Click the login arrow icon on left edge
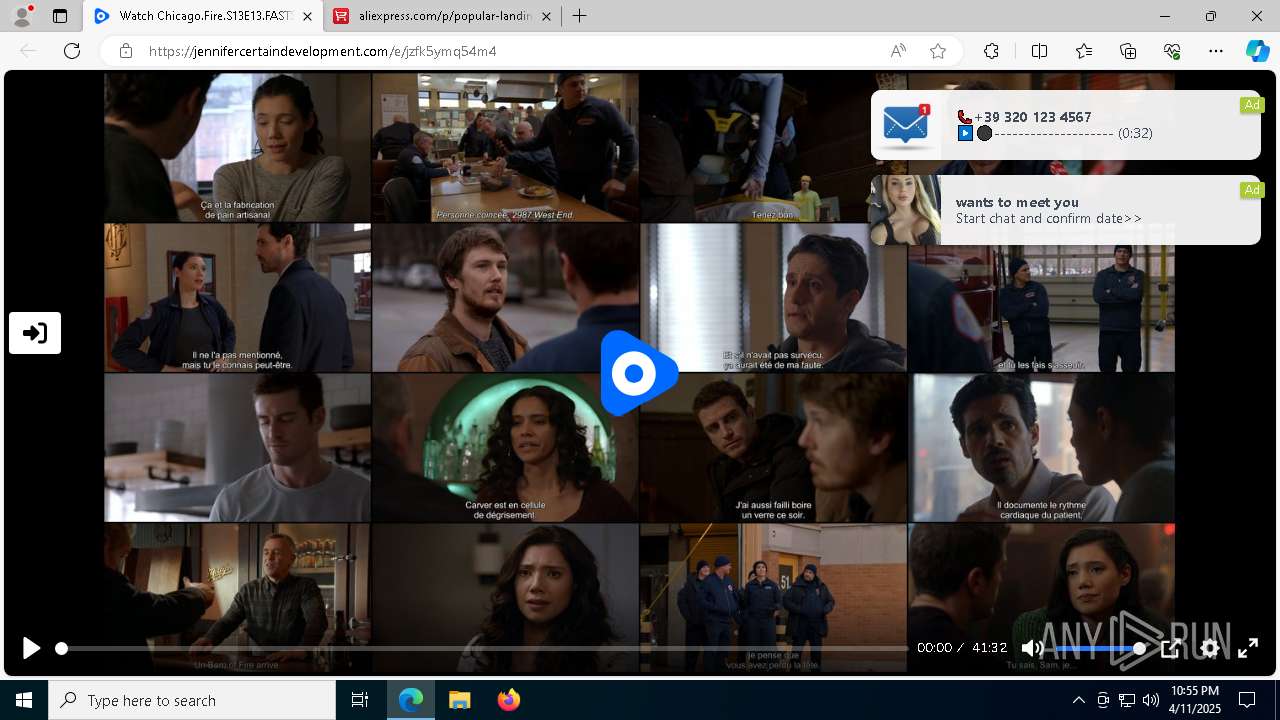Image resolution: width=1280 pixels, height=720 pixels. point(35,333)
